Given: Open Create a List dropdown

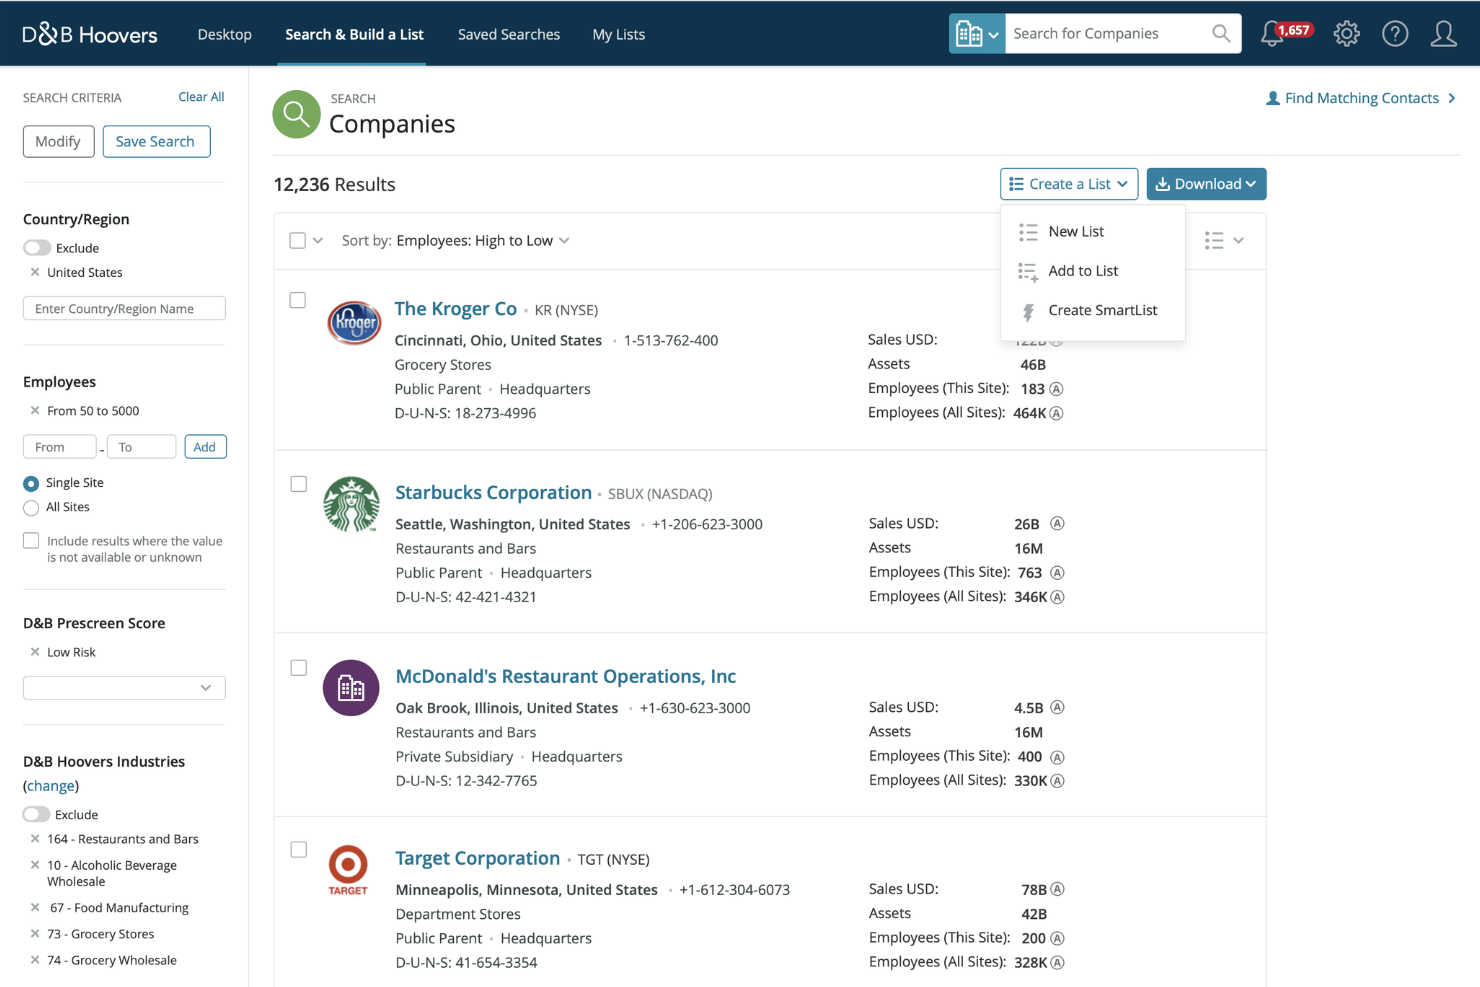Looking at the screenshot, I should tap(1069, 184).
